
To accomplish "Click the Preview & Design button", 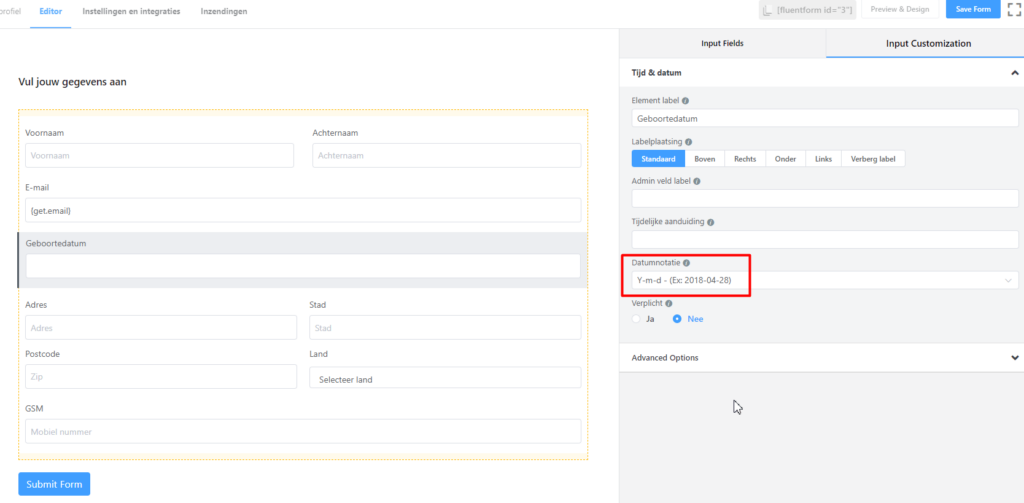I will [x=900, y=10].
